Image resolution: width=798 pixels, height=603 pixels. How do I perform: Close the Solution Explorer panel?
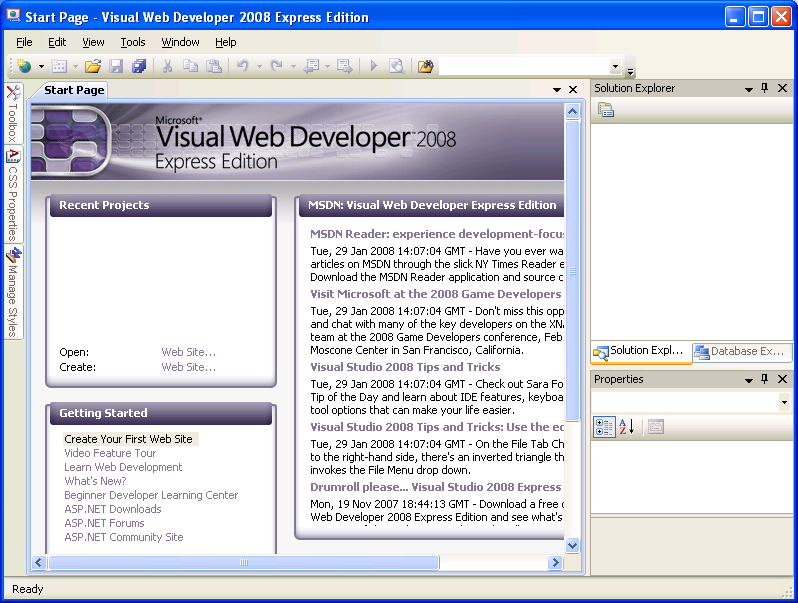[783, 88]
